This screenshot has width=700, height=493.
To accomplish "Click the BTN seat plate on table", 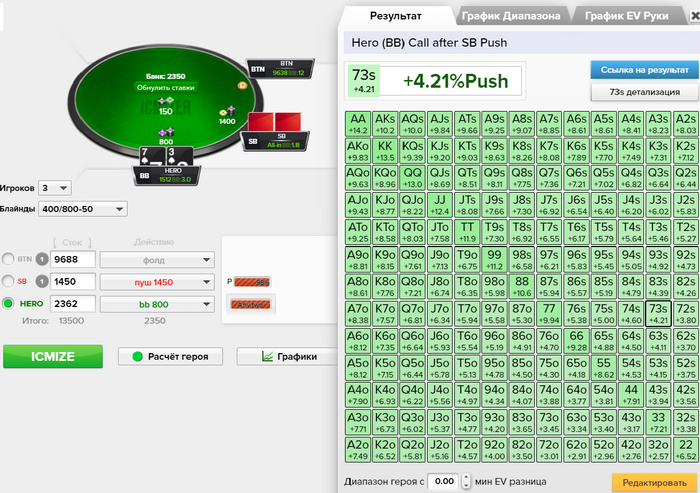I will tap(281, 68).
